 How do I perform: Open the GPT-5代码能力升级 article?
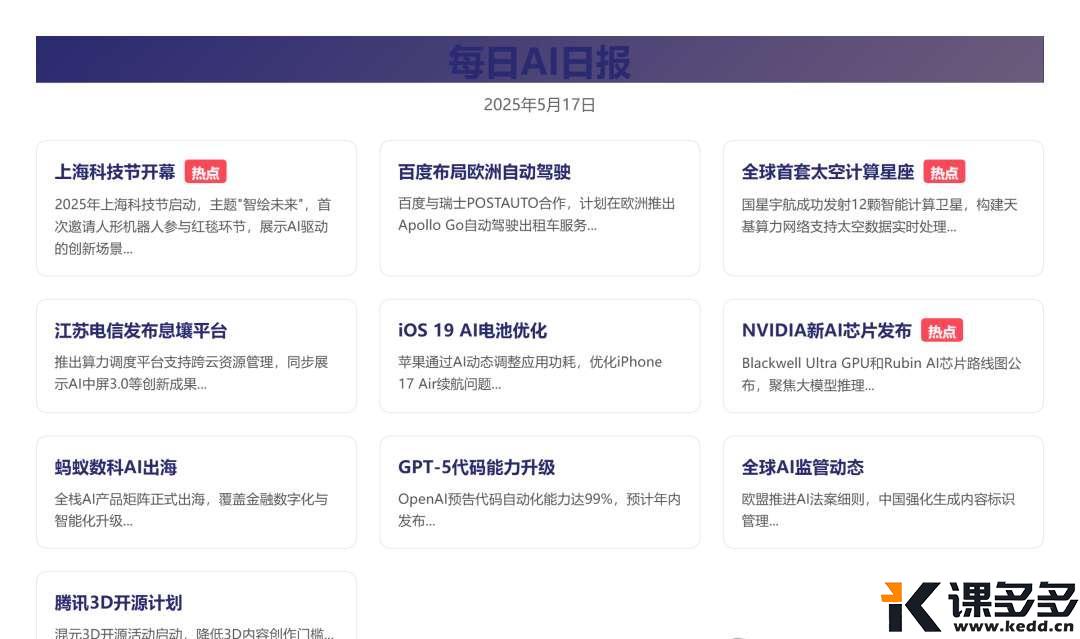coord(476,467)
